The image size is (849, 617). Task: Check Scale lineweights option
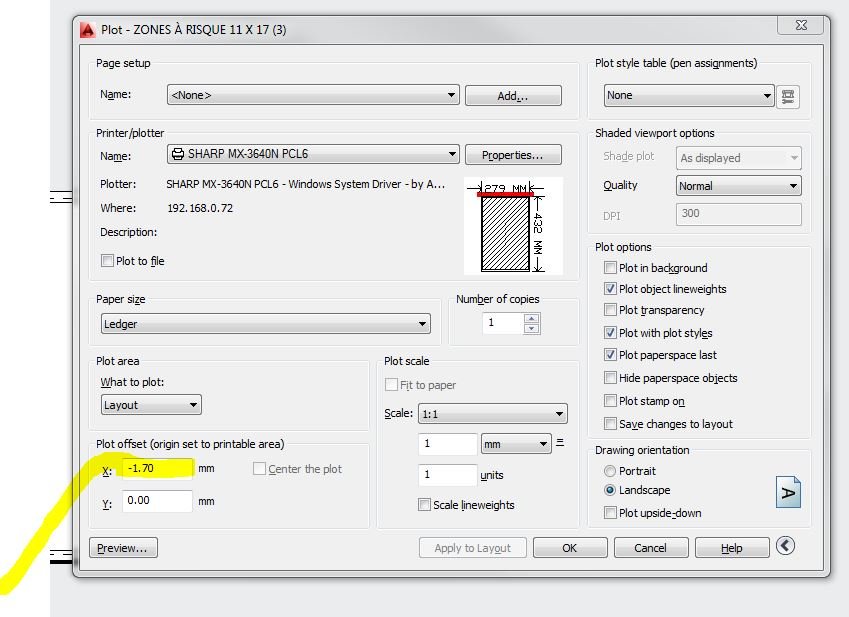pos(424,505)
